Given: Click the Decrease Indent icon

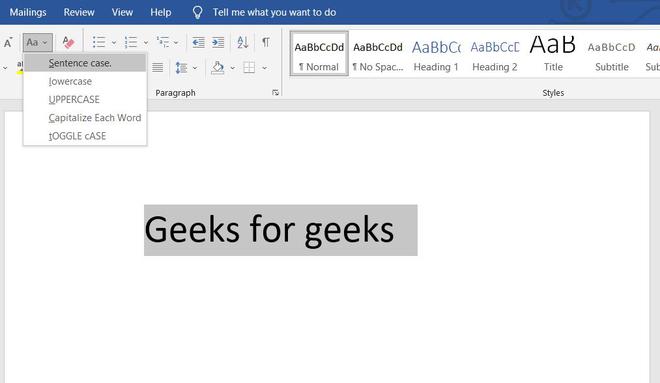Looking at the screenshot, I should click(198, 42).
